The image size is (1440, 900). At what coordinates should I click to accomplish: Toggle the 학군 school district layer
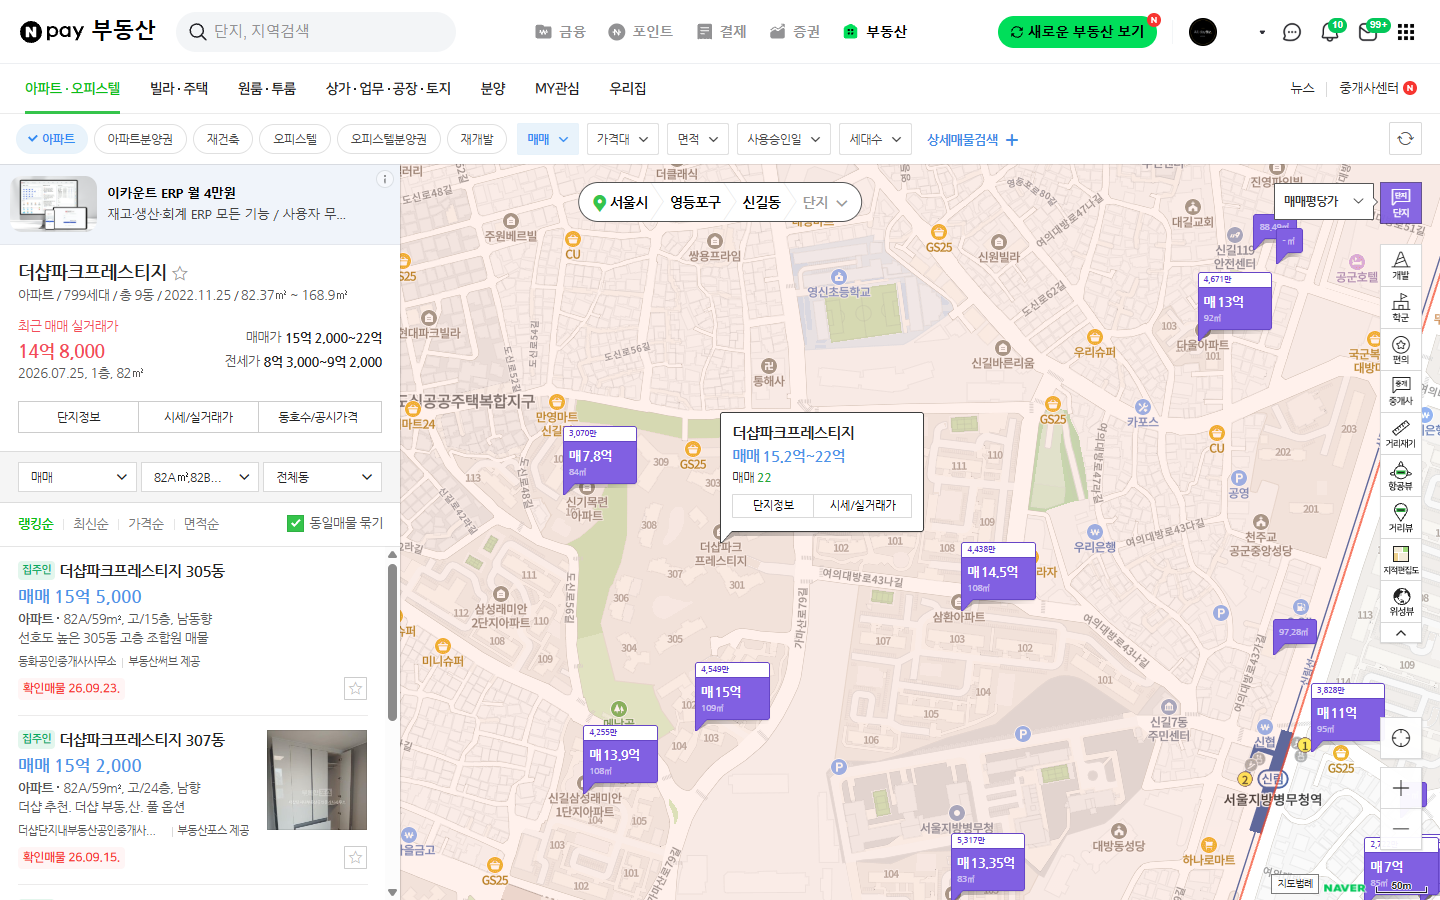[1400, 307]
